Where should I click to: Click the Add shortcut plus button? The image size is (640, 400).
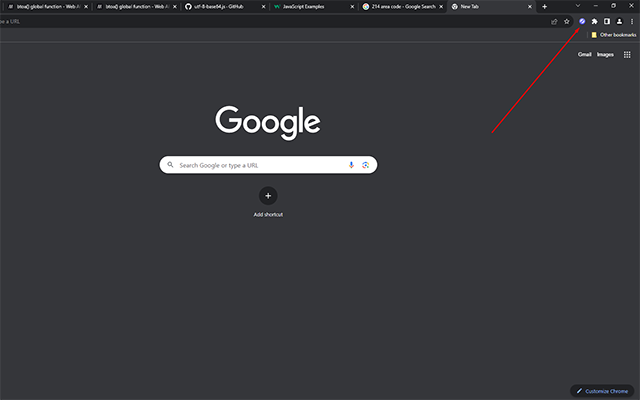pyautogui.click(x=268, y=196)
